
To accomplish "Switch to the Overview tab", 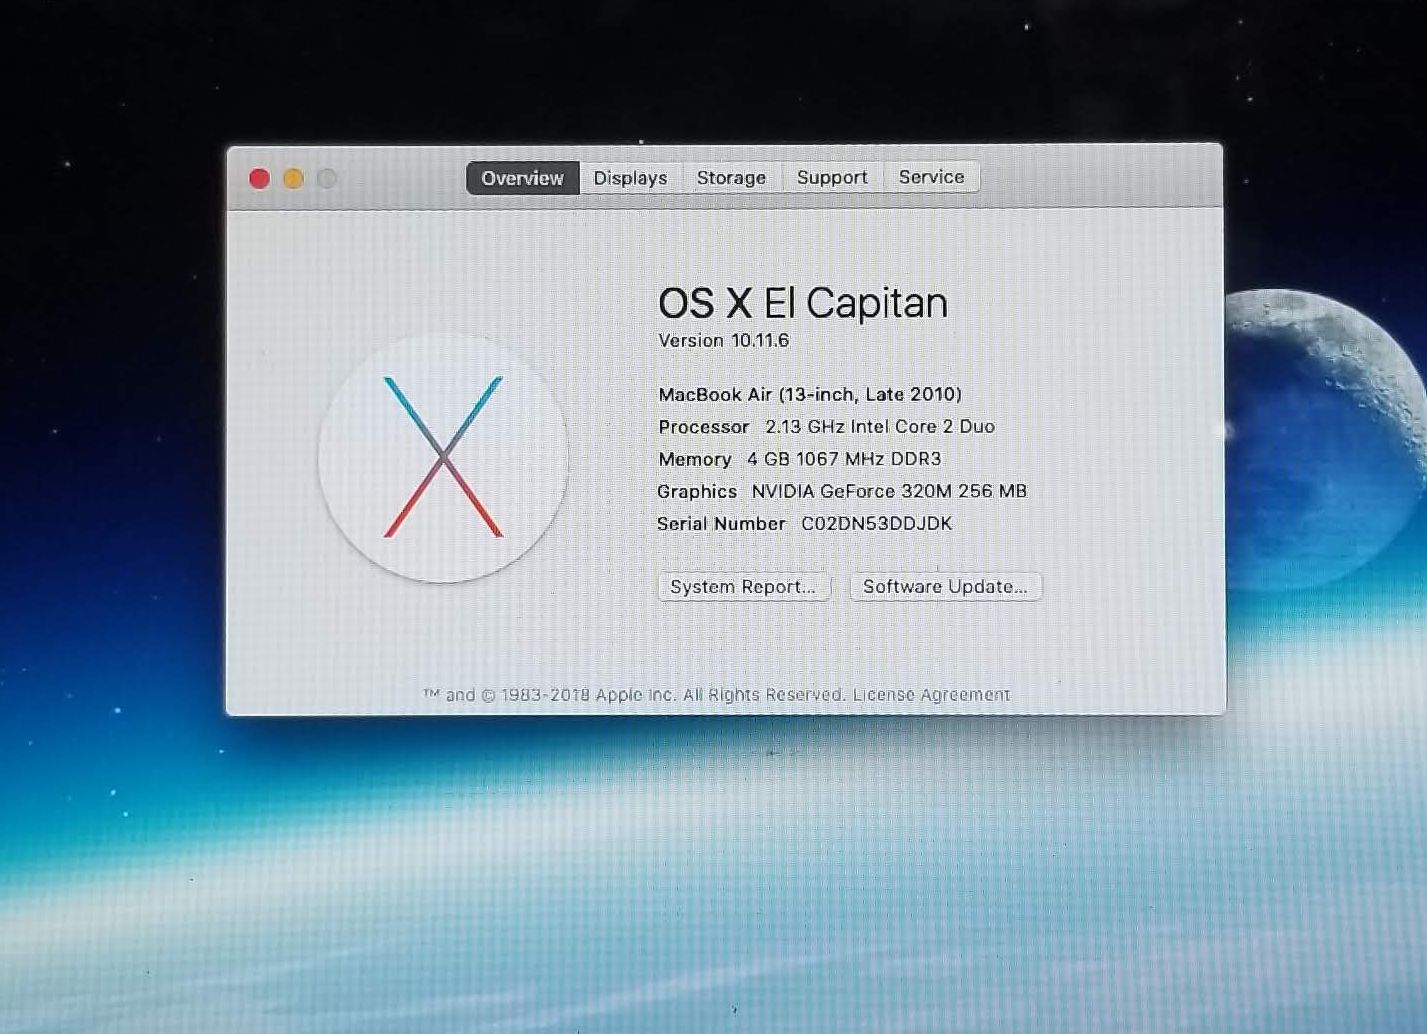I will [x=522, y=178].
